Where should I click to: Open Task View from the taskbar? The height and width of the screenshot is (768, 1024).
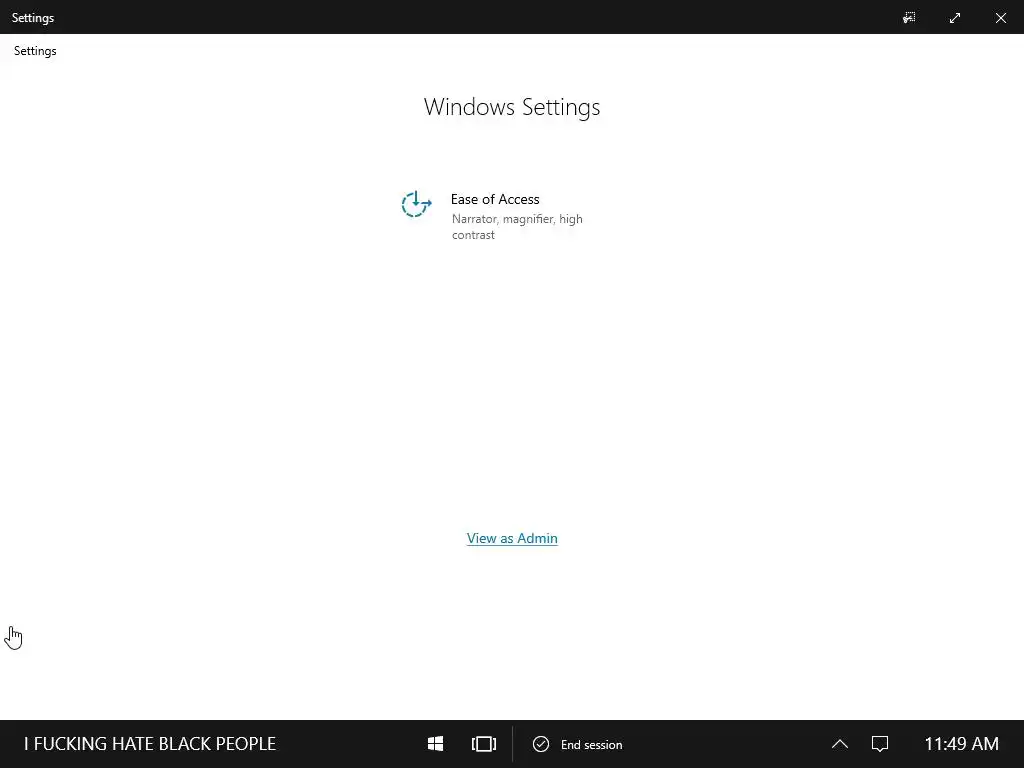(x=484, y=744)
